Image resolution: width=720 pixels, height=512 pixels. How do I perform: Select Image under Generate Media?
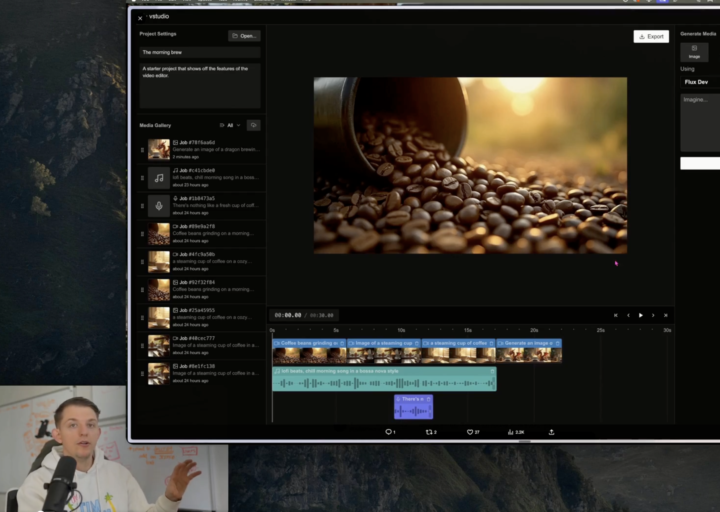tap(694, 51)
